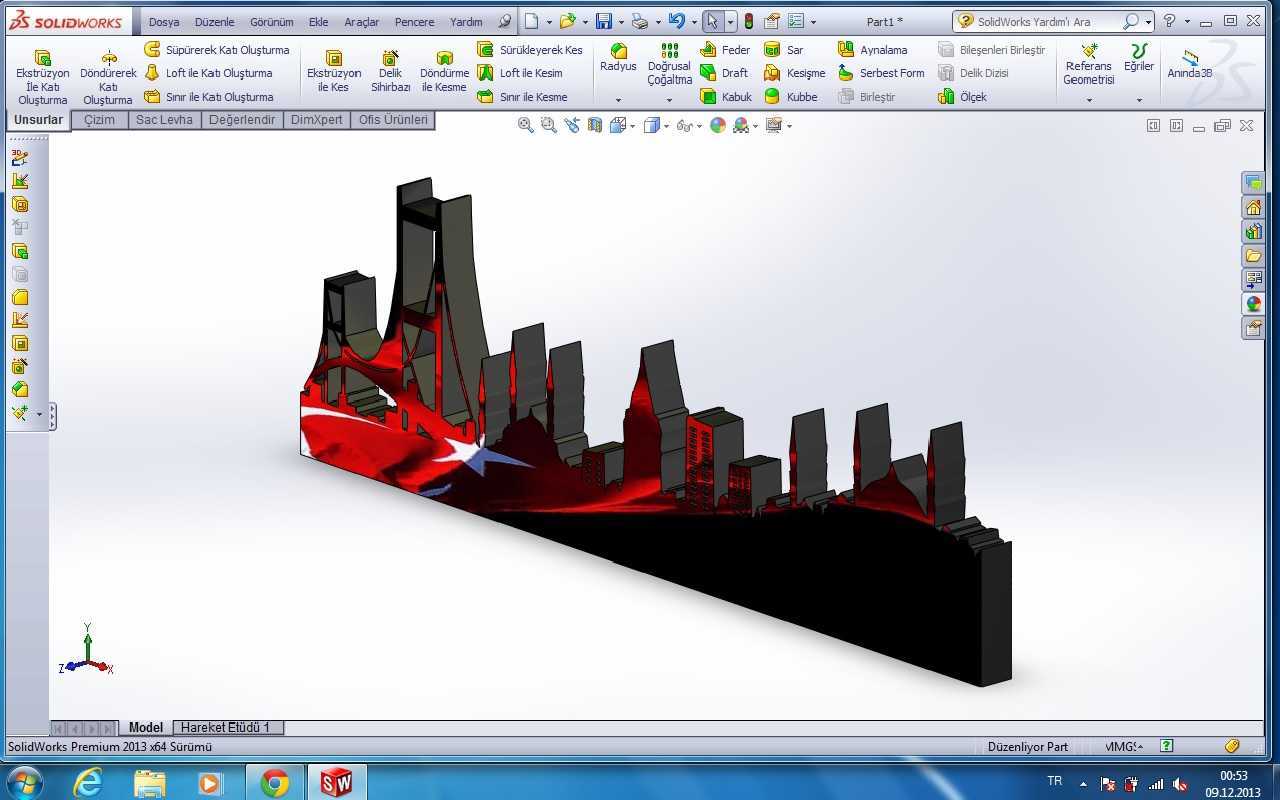Open Delik Sihirbazı
This screenshot has width=1280, height=800.
click(391, 72)
